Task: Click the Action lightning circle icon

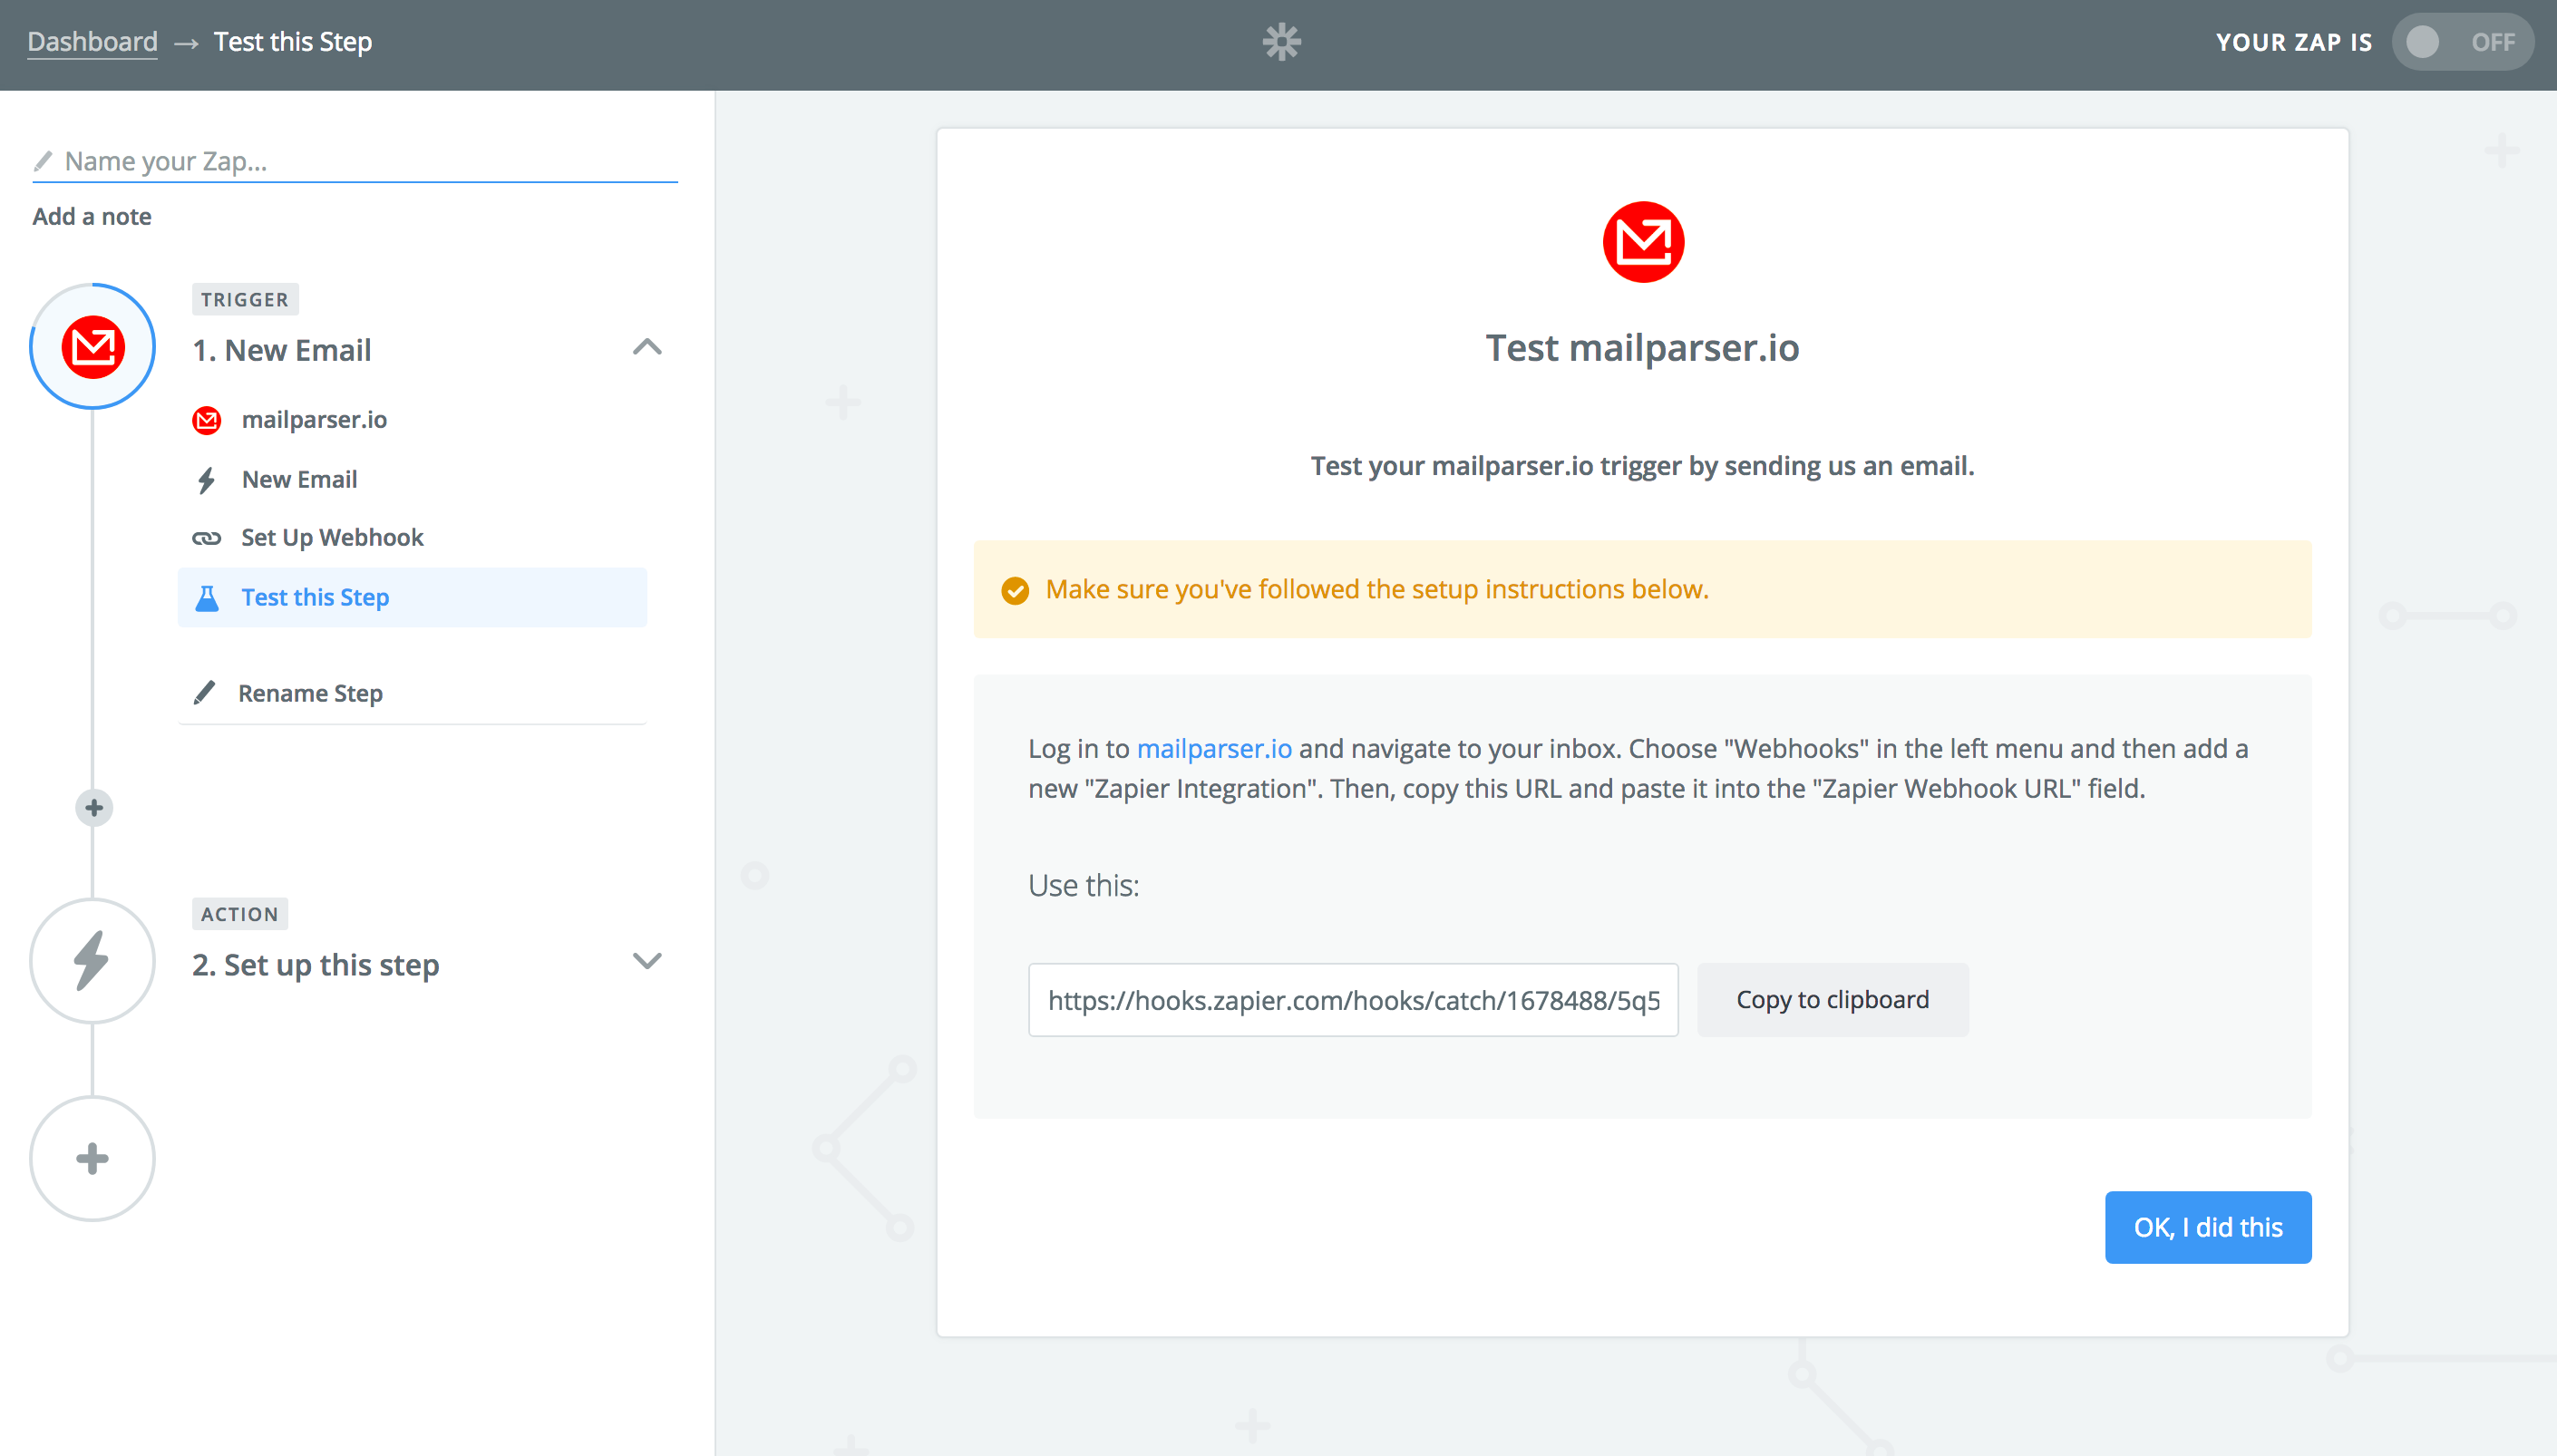Action: [x=93, y=961]
